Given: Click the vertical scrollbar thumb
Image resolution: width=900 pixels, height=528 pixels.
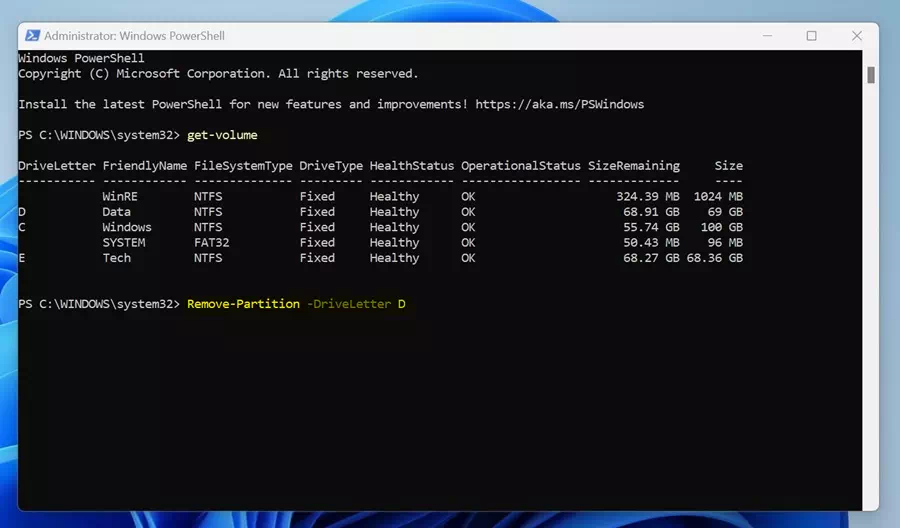Looking at the screenshot, I should pyautogui.click(x=871, y=75).
